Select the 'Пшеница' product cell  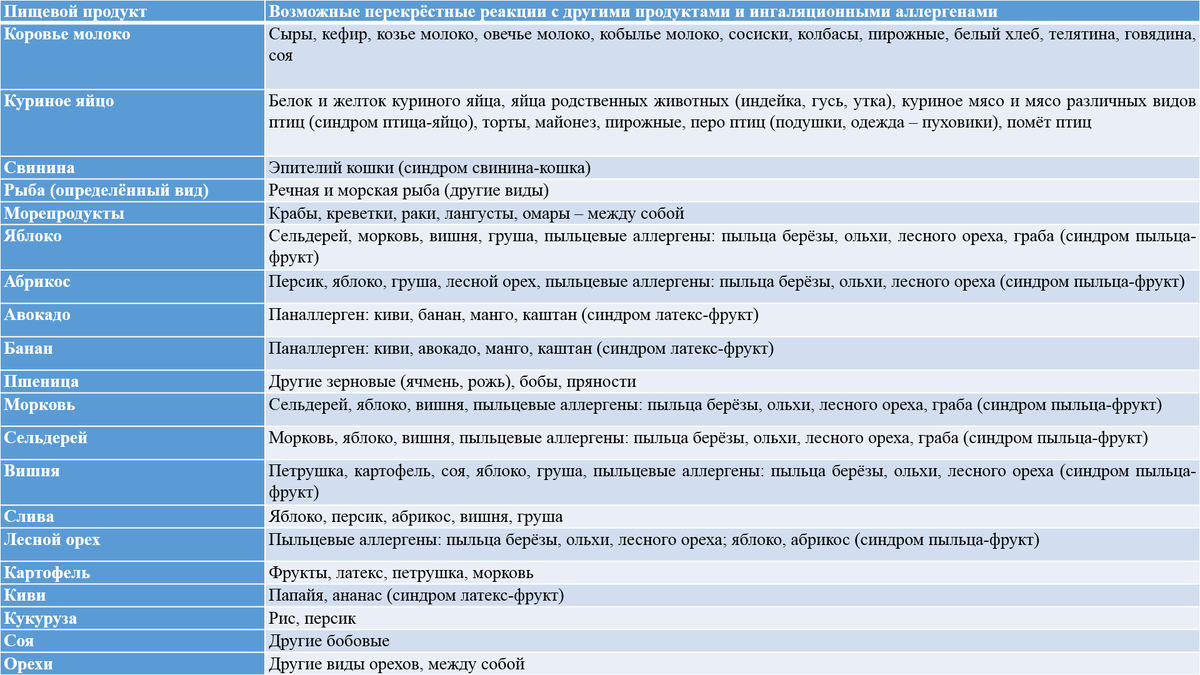pos(133,382)
